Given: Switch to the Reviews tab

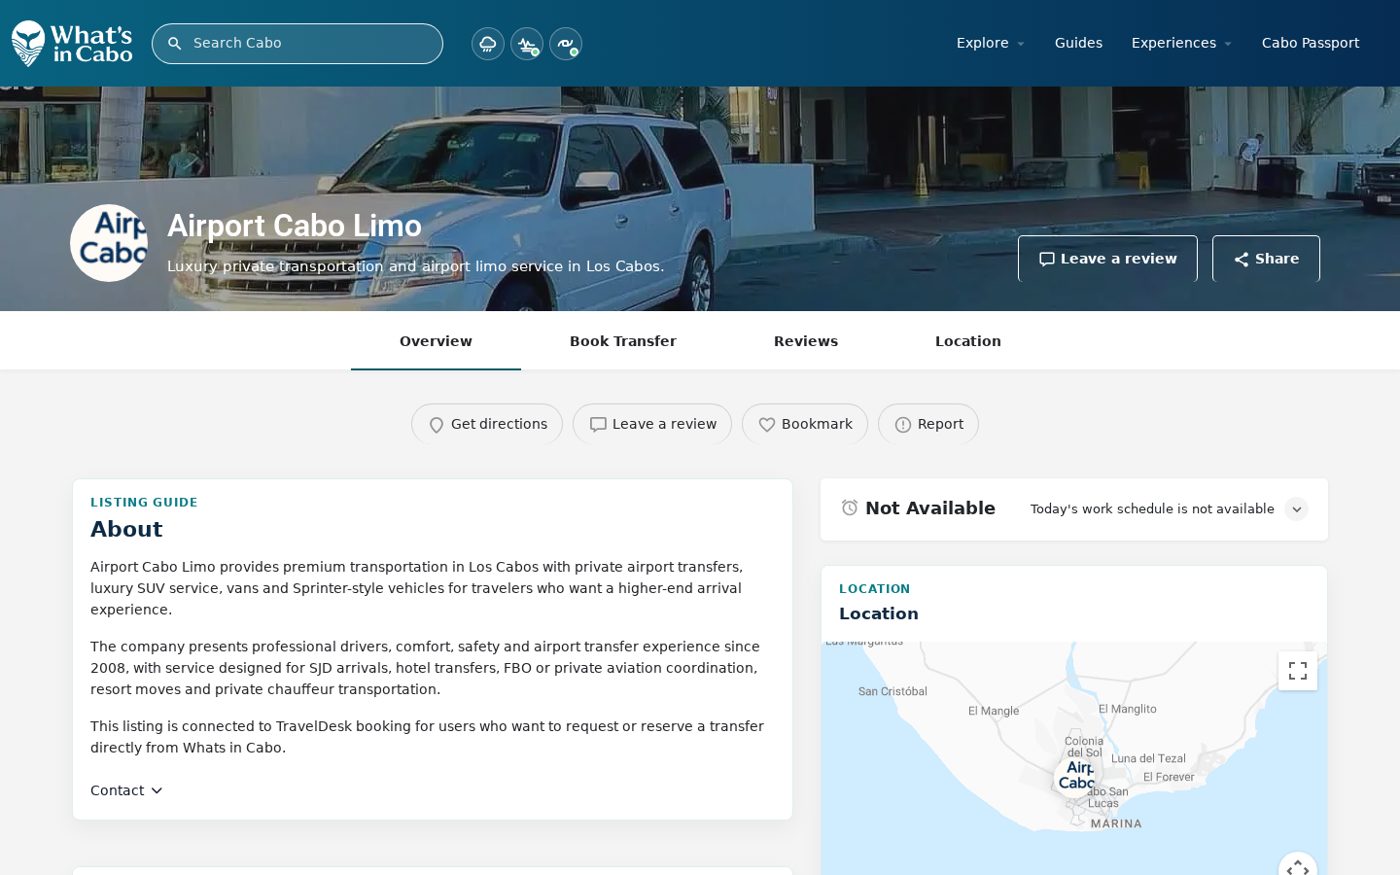Looking at the screenshot, I should click(x=806, y=341).
